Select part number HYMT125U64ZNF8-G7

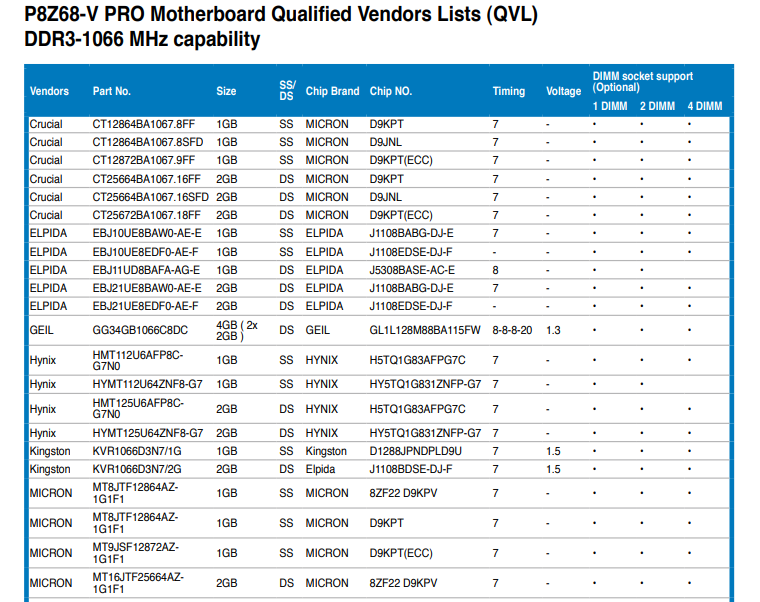coord(147,433)
